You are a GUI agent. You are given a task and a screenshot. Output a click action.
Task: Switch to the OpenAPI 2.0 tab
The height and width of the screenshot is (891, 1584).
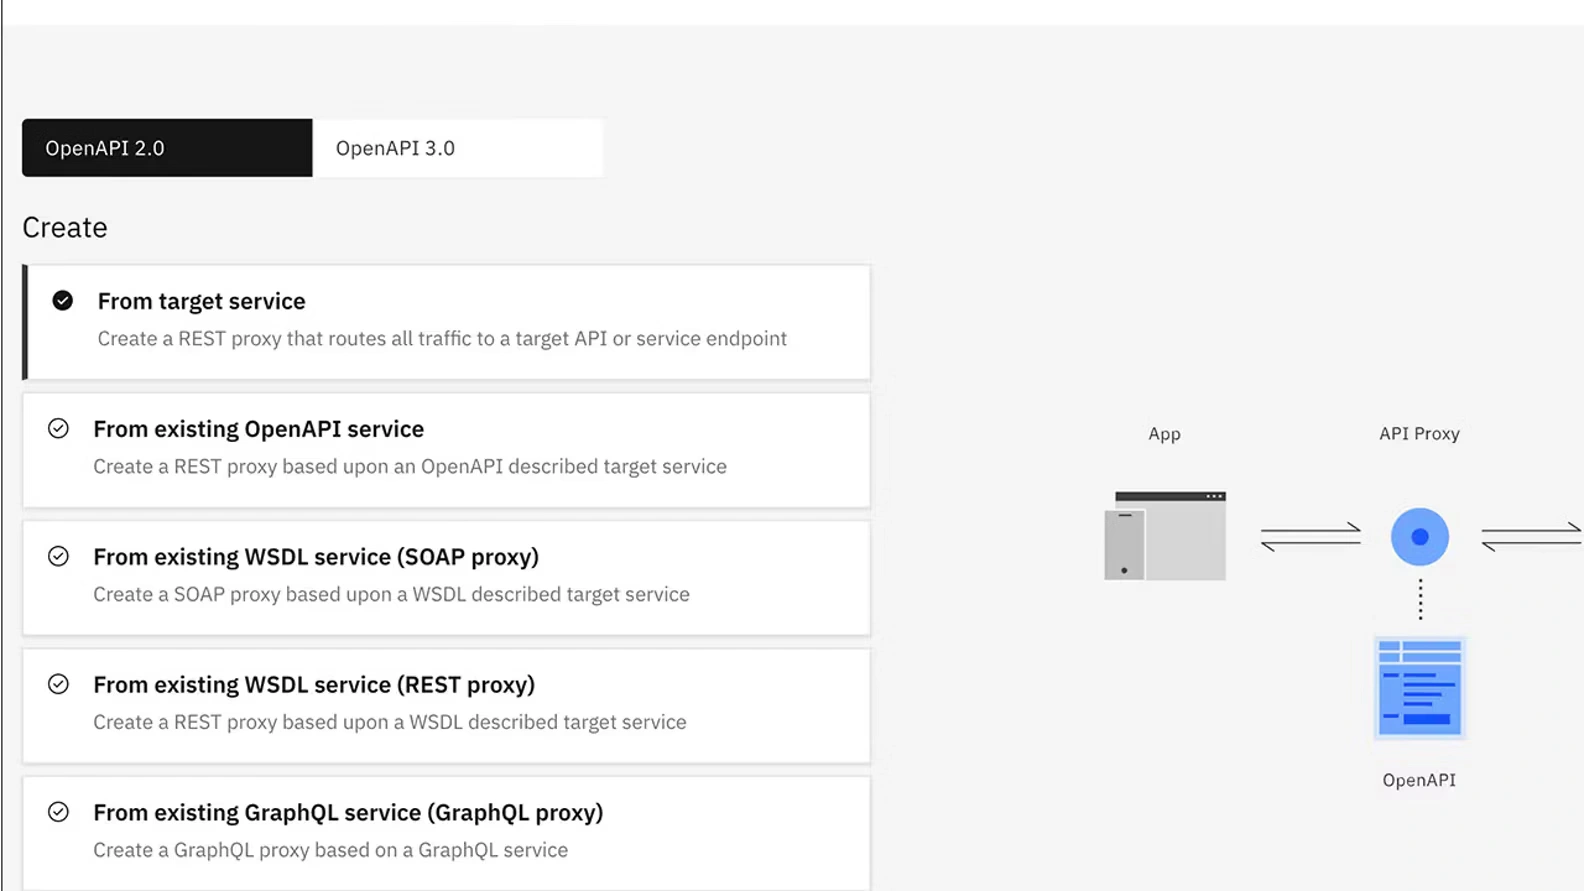click(x=167, y=148)
